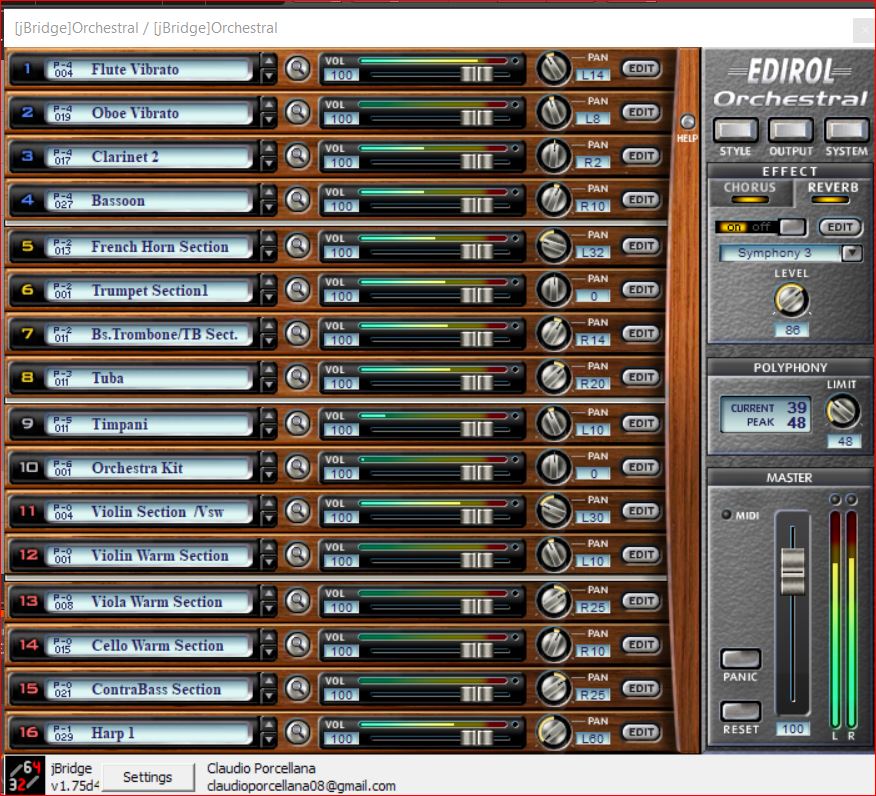Open the STYLE page
Viewport: 876px width, 796px height.
coord(735,130)
